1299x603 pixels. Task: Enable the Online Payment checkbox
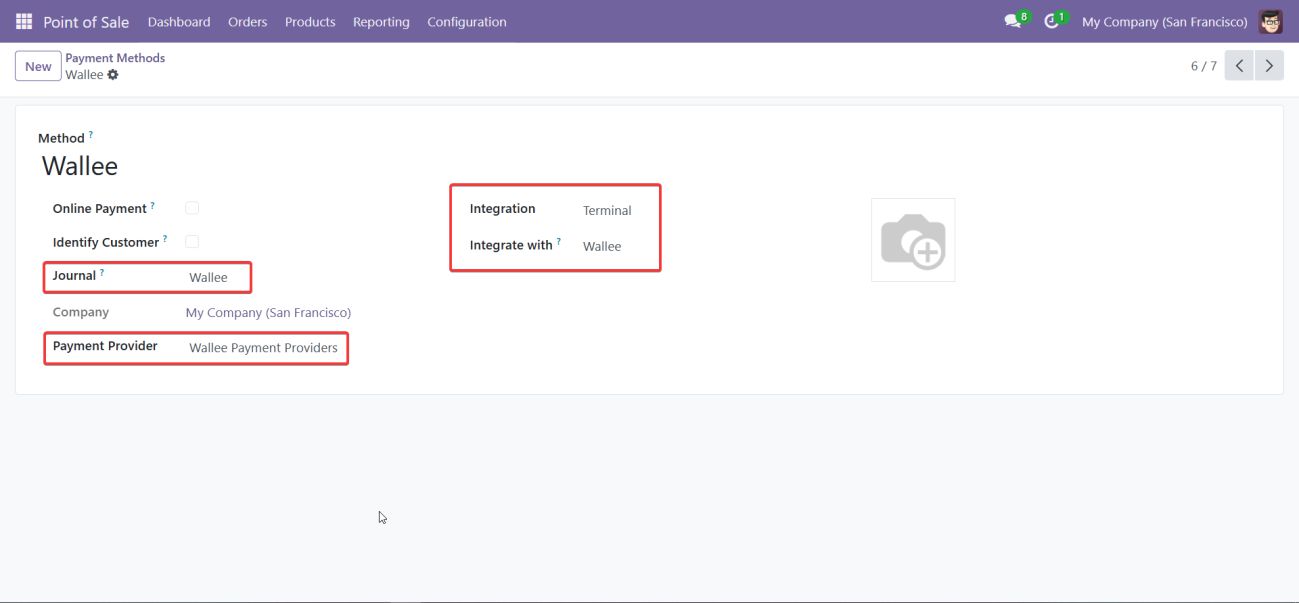click(x=192, y=208)
